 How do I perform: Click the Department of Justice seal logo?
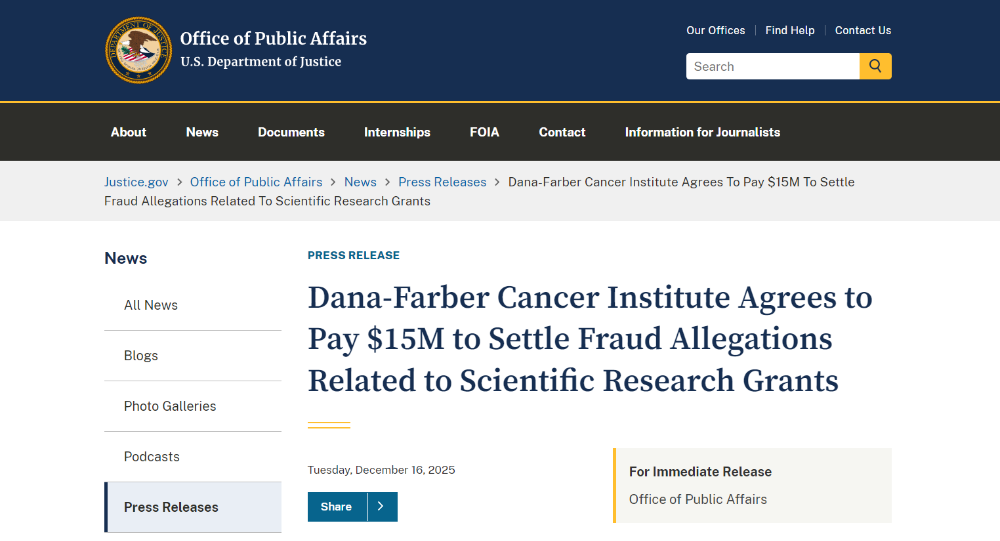(x=139, y=50)
